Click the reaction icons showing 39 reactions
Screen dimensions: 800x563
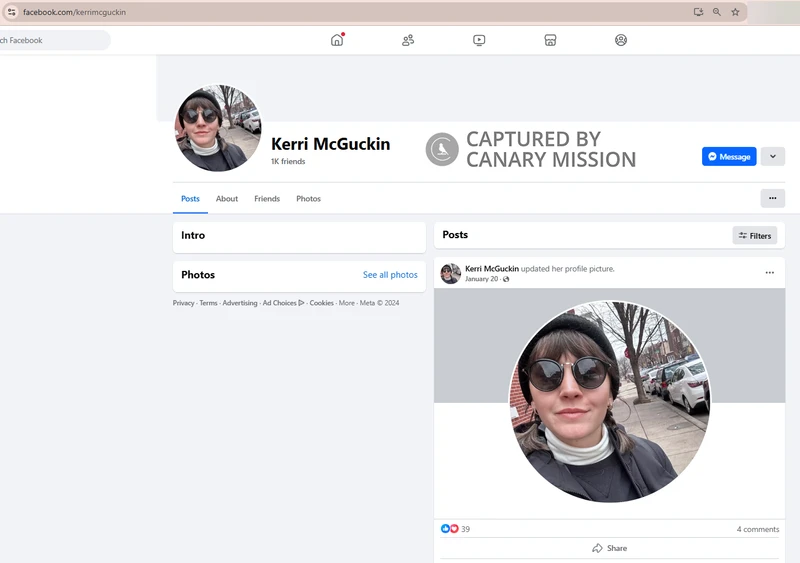point(450,529)
